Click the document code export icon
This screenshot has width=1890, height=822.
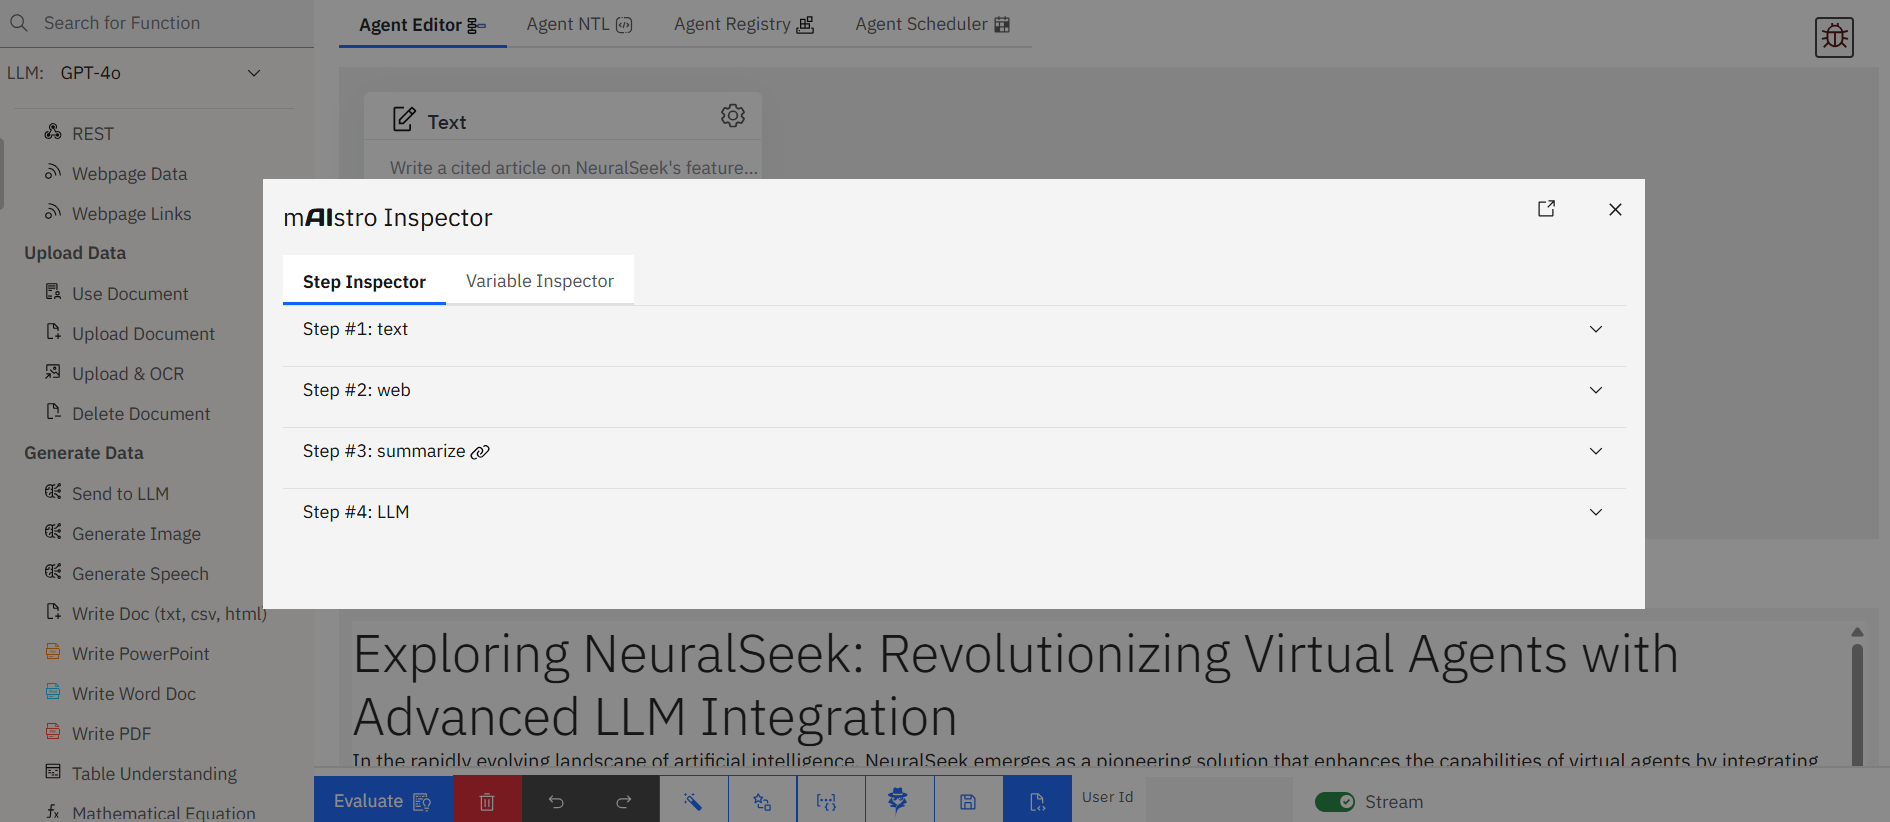click(x=1037, y=801)
